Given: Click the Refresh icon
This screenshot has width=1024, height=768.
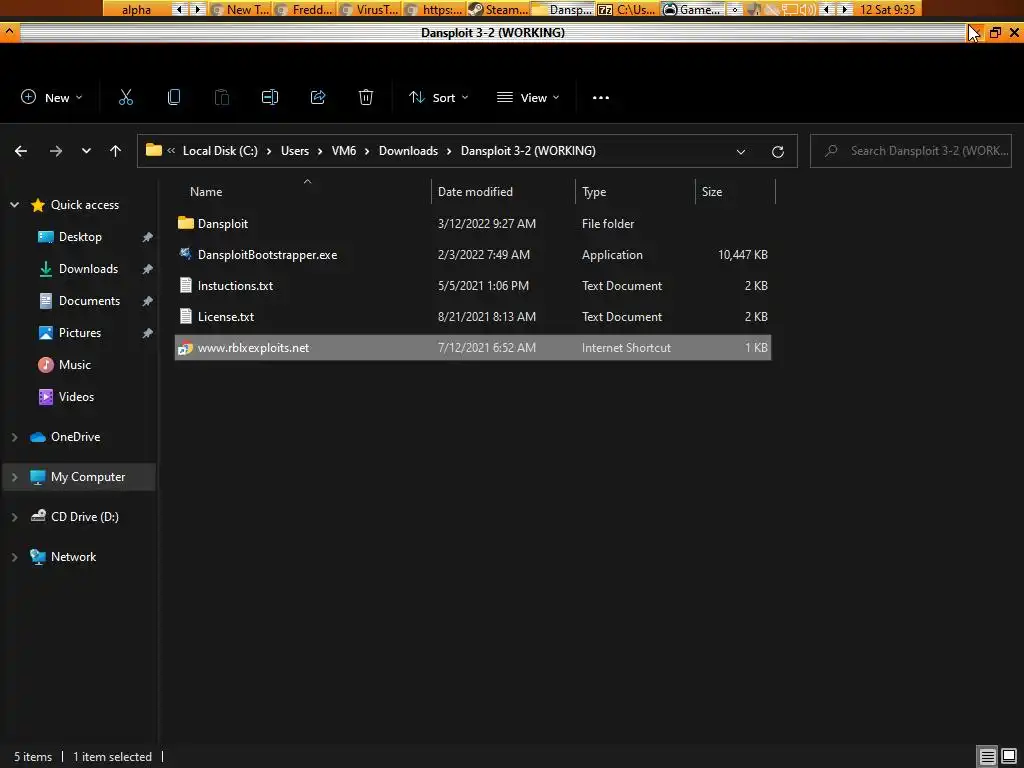Looking at the screenshot, I should (778, 152).
